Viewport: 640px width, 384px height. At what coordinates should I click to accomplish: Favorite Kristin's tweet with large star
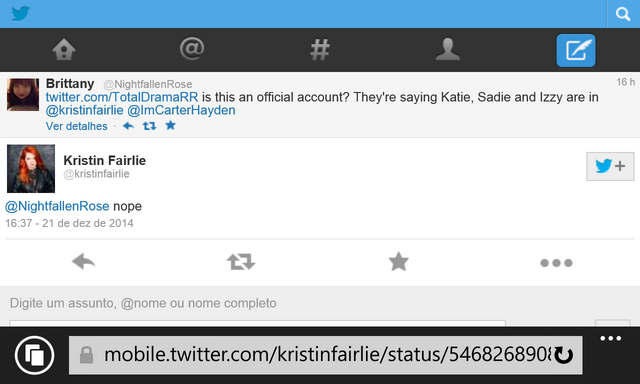398,262
